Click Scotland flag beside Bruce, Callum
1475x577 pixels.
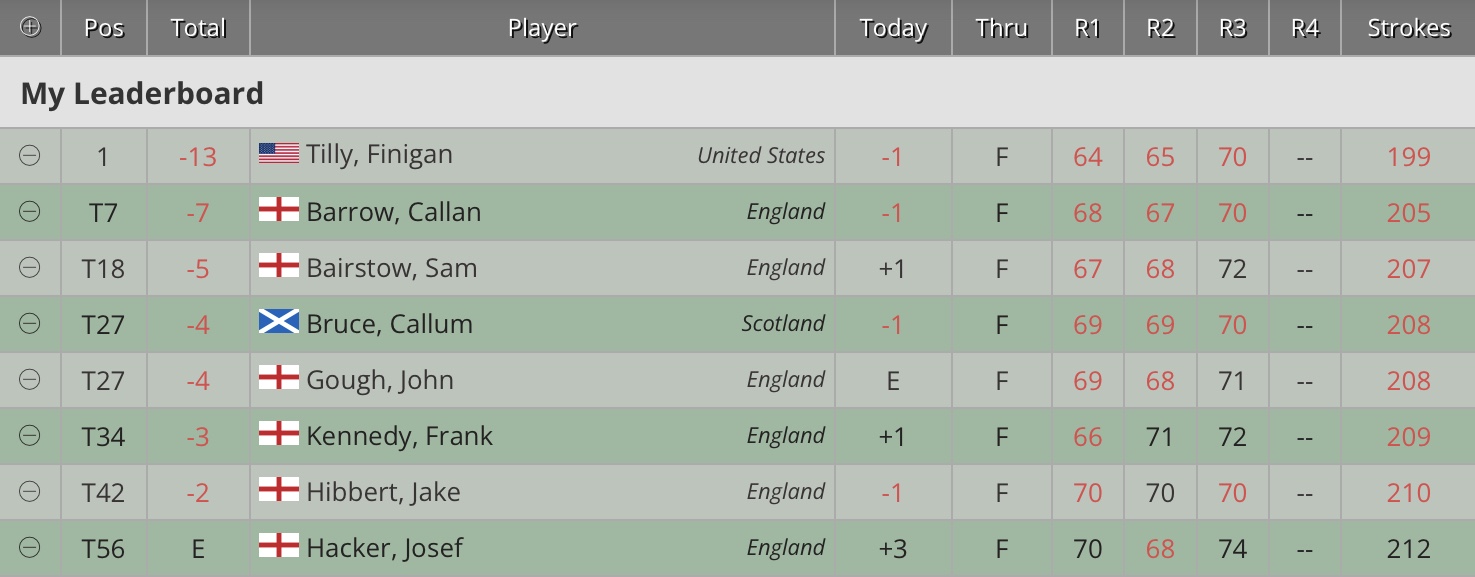pyautogui.click(x=279, y=321)
